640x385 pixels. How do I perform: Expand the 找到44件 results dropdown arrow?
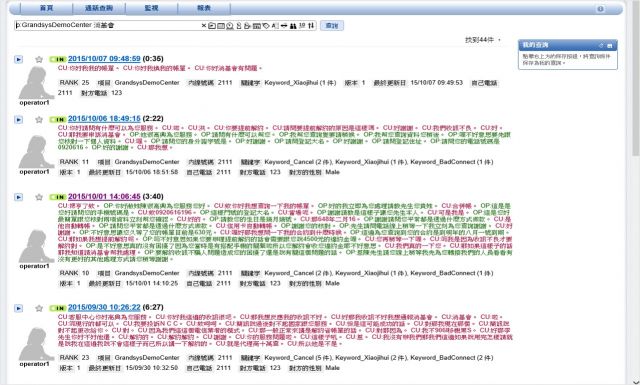499,40
